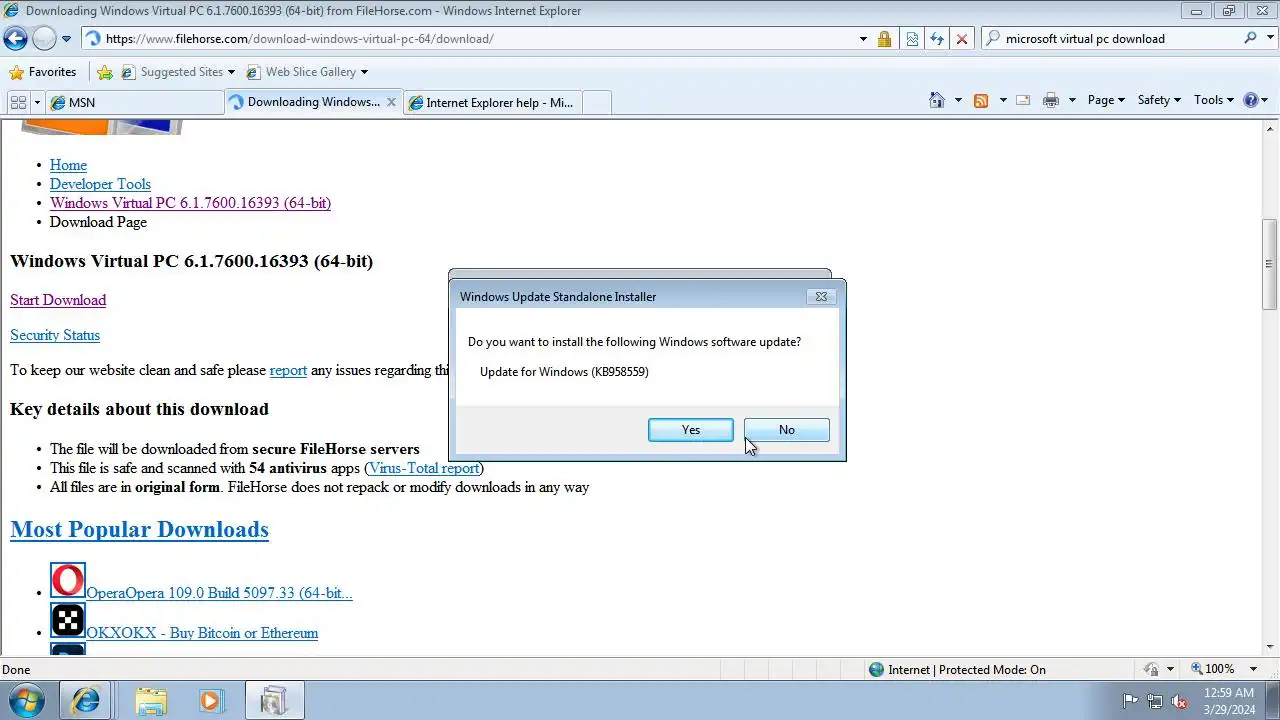
Task: Click the Back navigation arrow
Action: 15,39
